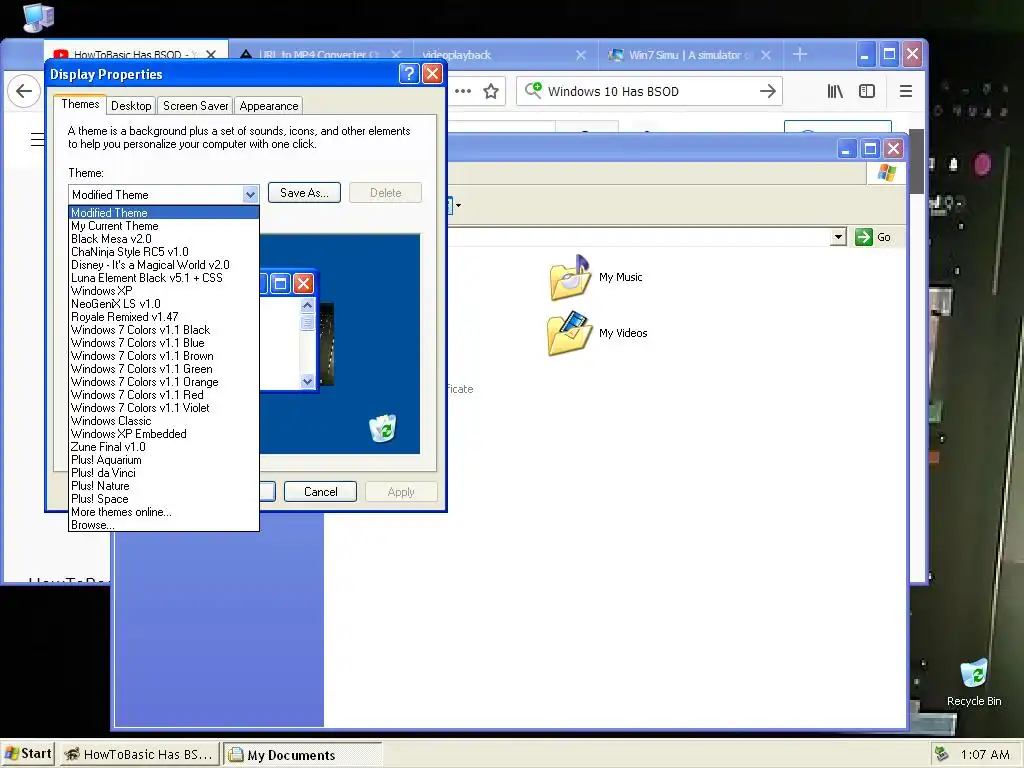This screenshot has height=768, width=1024.
Task: Choose Black Mesa v2.0 theme
Action: [164, 239]
